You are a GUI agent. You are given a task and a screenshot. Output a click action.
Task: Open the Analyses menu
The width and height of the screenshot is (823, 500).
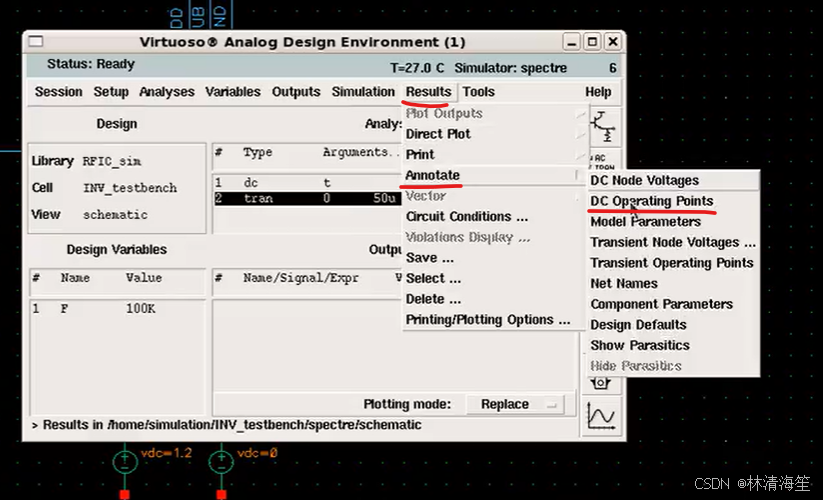[166, 92]
